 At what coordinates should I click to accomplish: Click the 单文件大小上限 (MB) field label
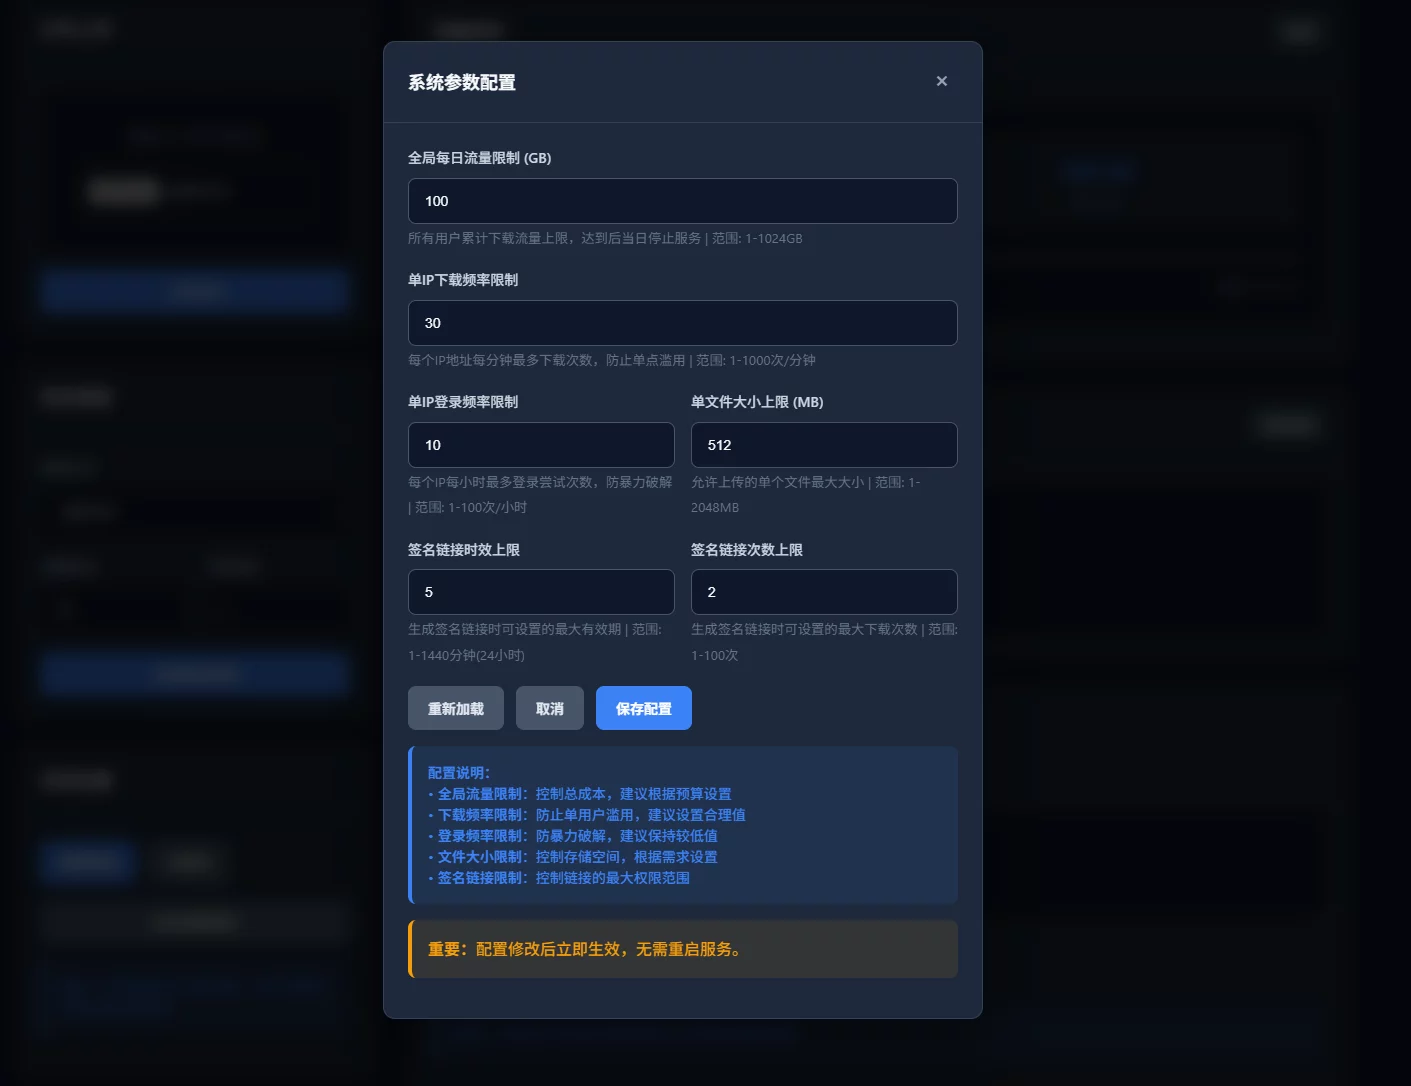tap(757, 402)
